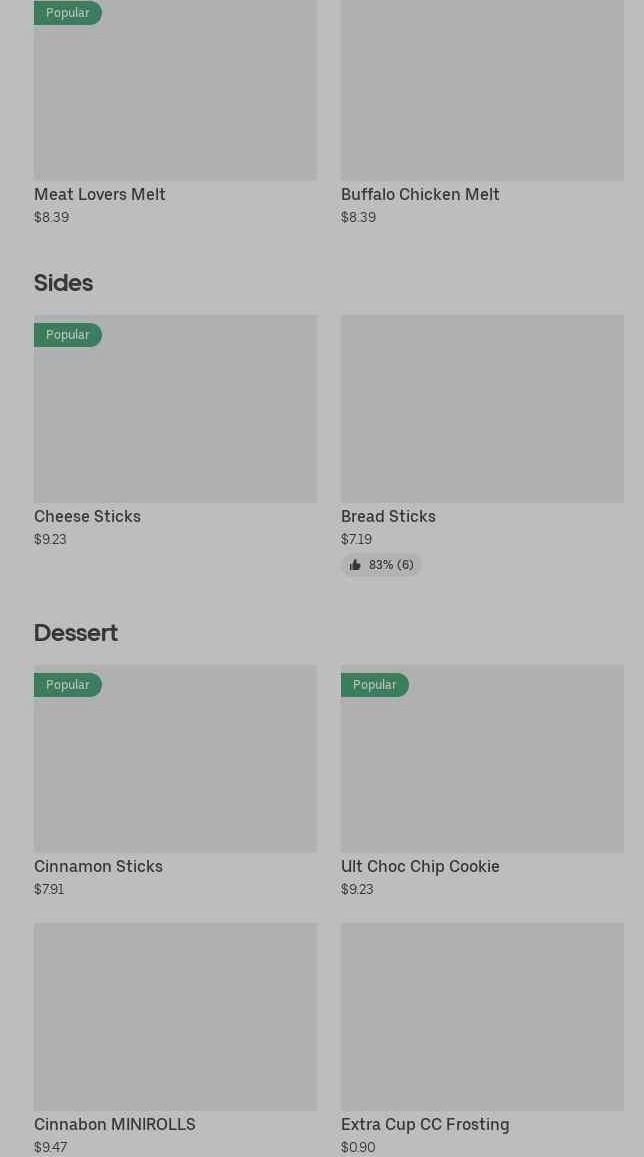
Task: Click the Extra Cup CC Frosting title
Action: pyautogui.click(x=425, y=1124)
